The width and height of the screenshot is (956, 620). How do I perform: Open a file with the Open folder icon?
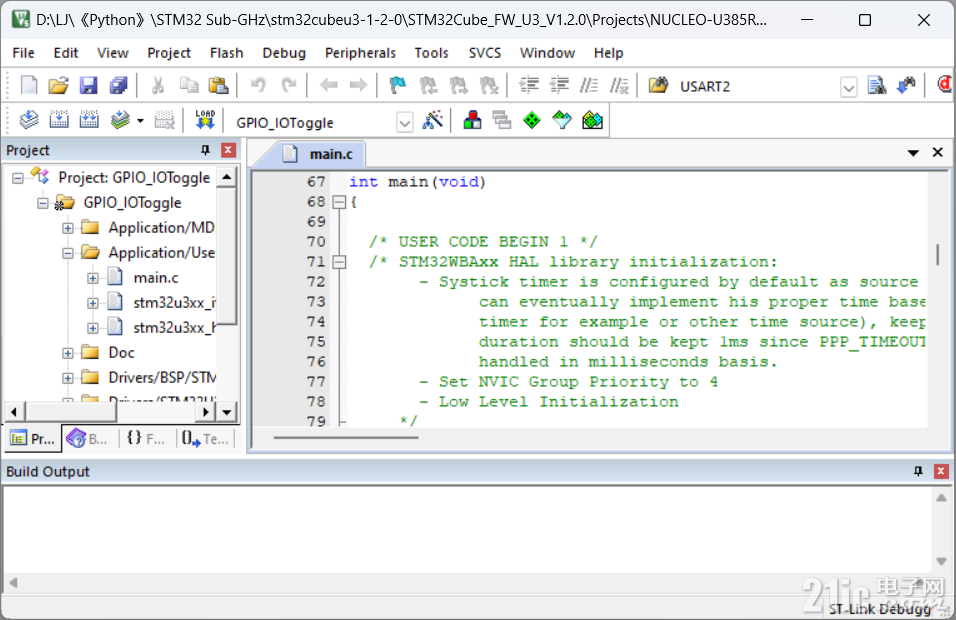coord(59,85)
